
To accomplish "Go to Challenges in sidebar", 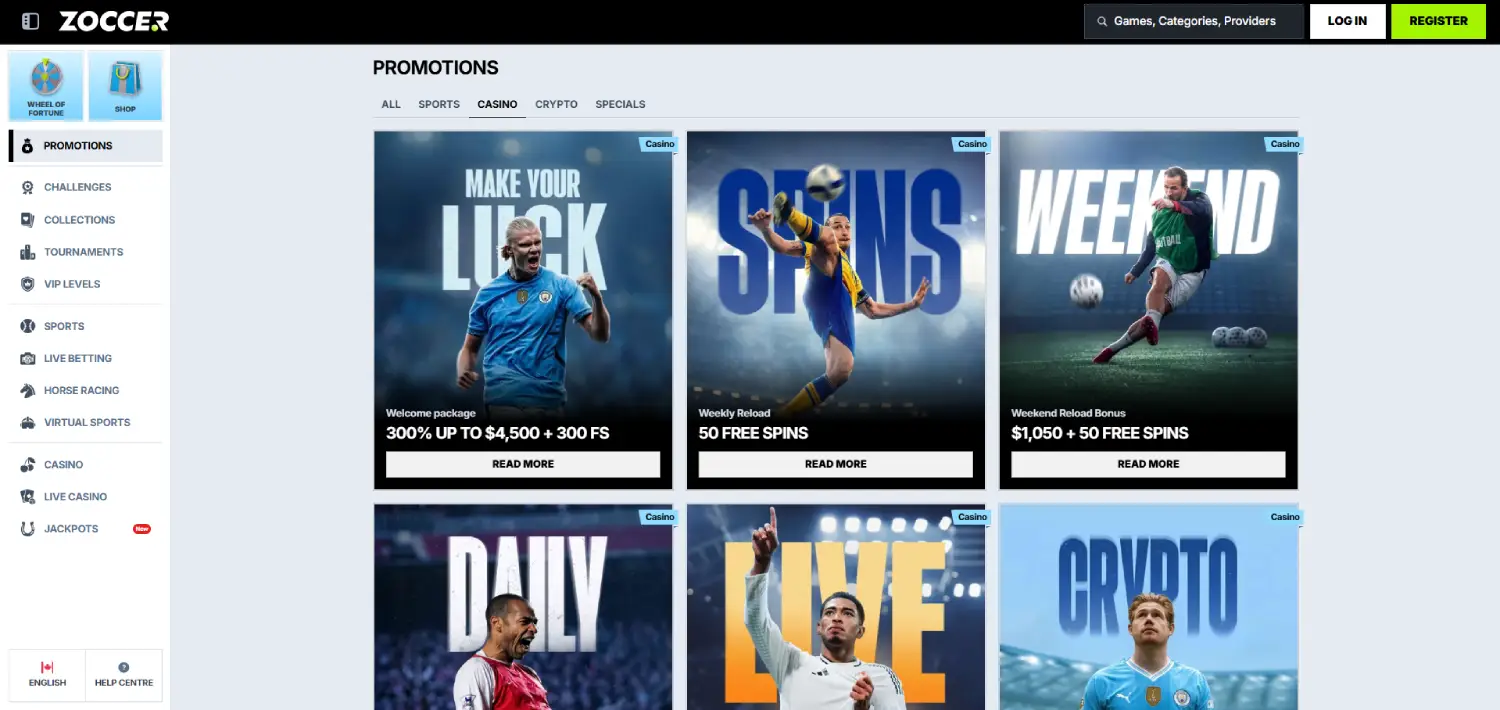I will pos(86,187).
